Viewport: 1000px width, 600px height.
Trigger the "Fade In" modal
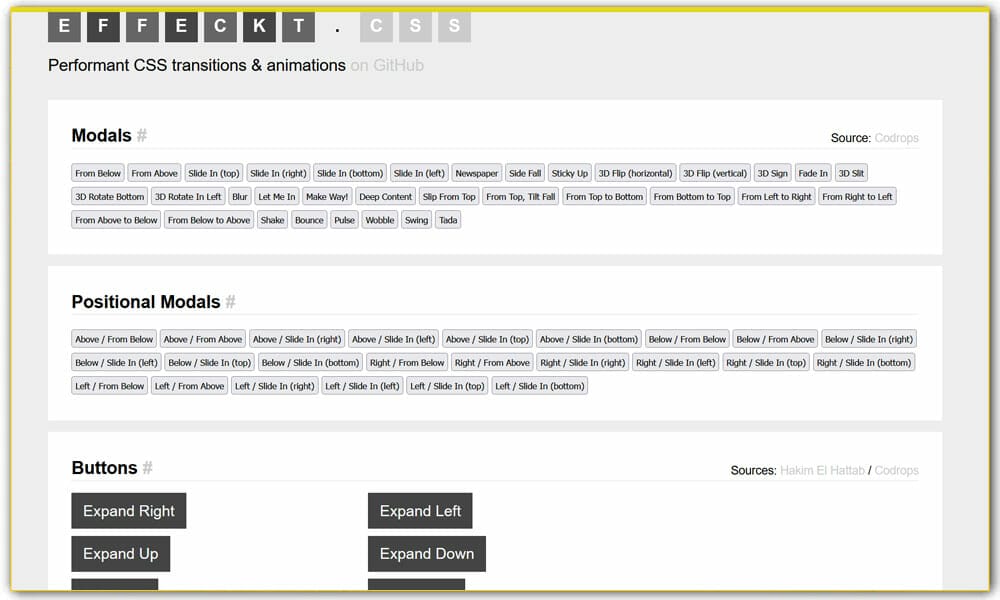point(812,172)
